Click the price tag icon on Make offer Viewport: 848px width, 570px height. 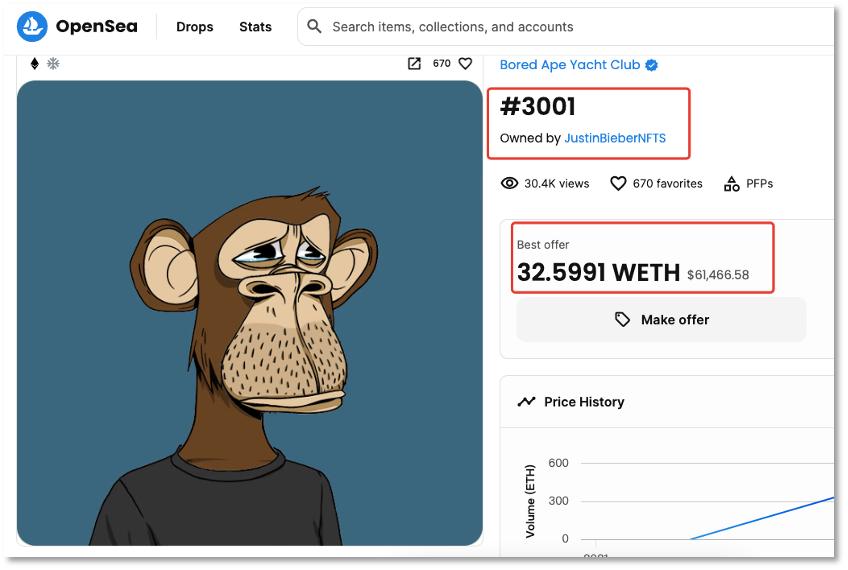[622, 320]
